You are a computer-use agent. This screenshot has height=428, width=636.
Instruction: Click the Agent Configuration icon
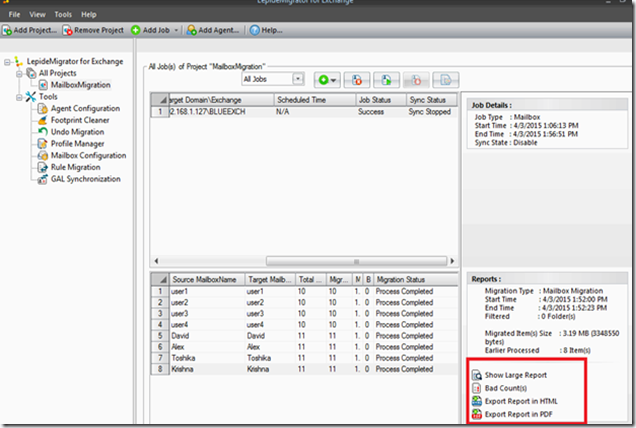click(43, 109)
